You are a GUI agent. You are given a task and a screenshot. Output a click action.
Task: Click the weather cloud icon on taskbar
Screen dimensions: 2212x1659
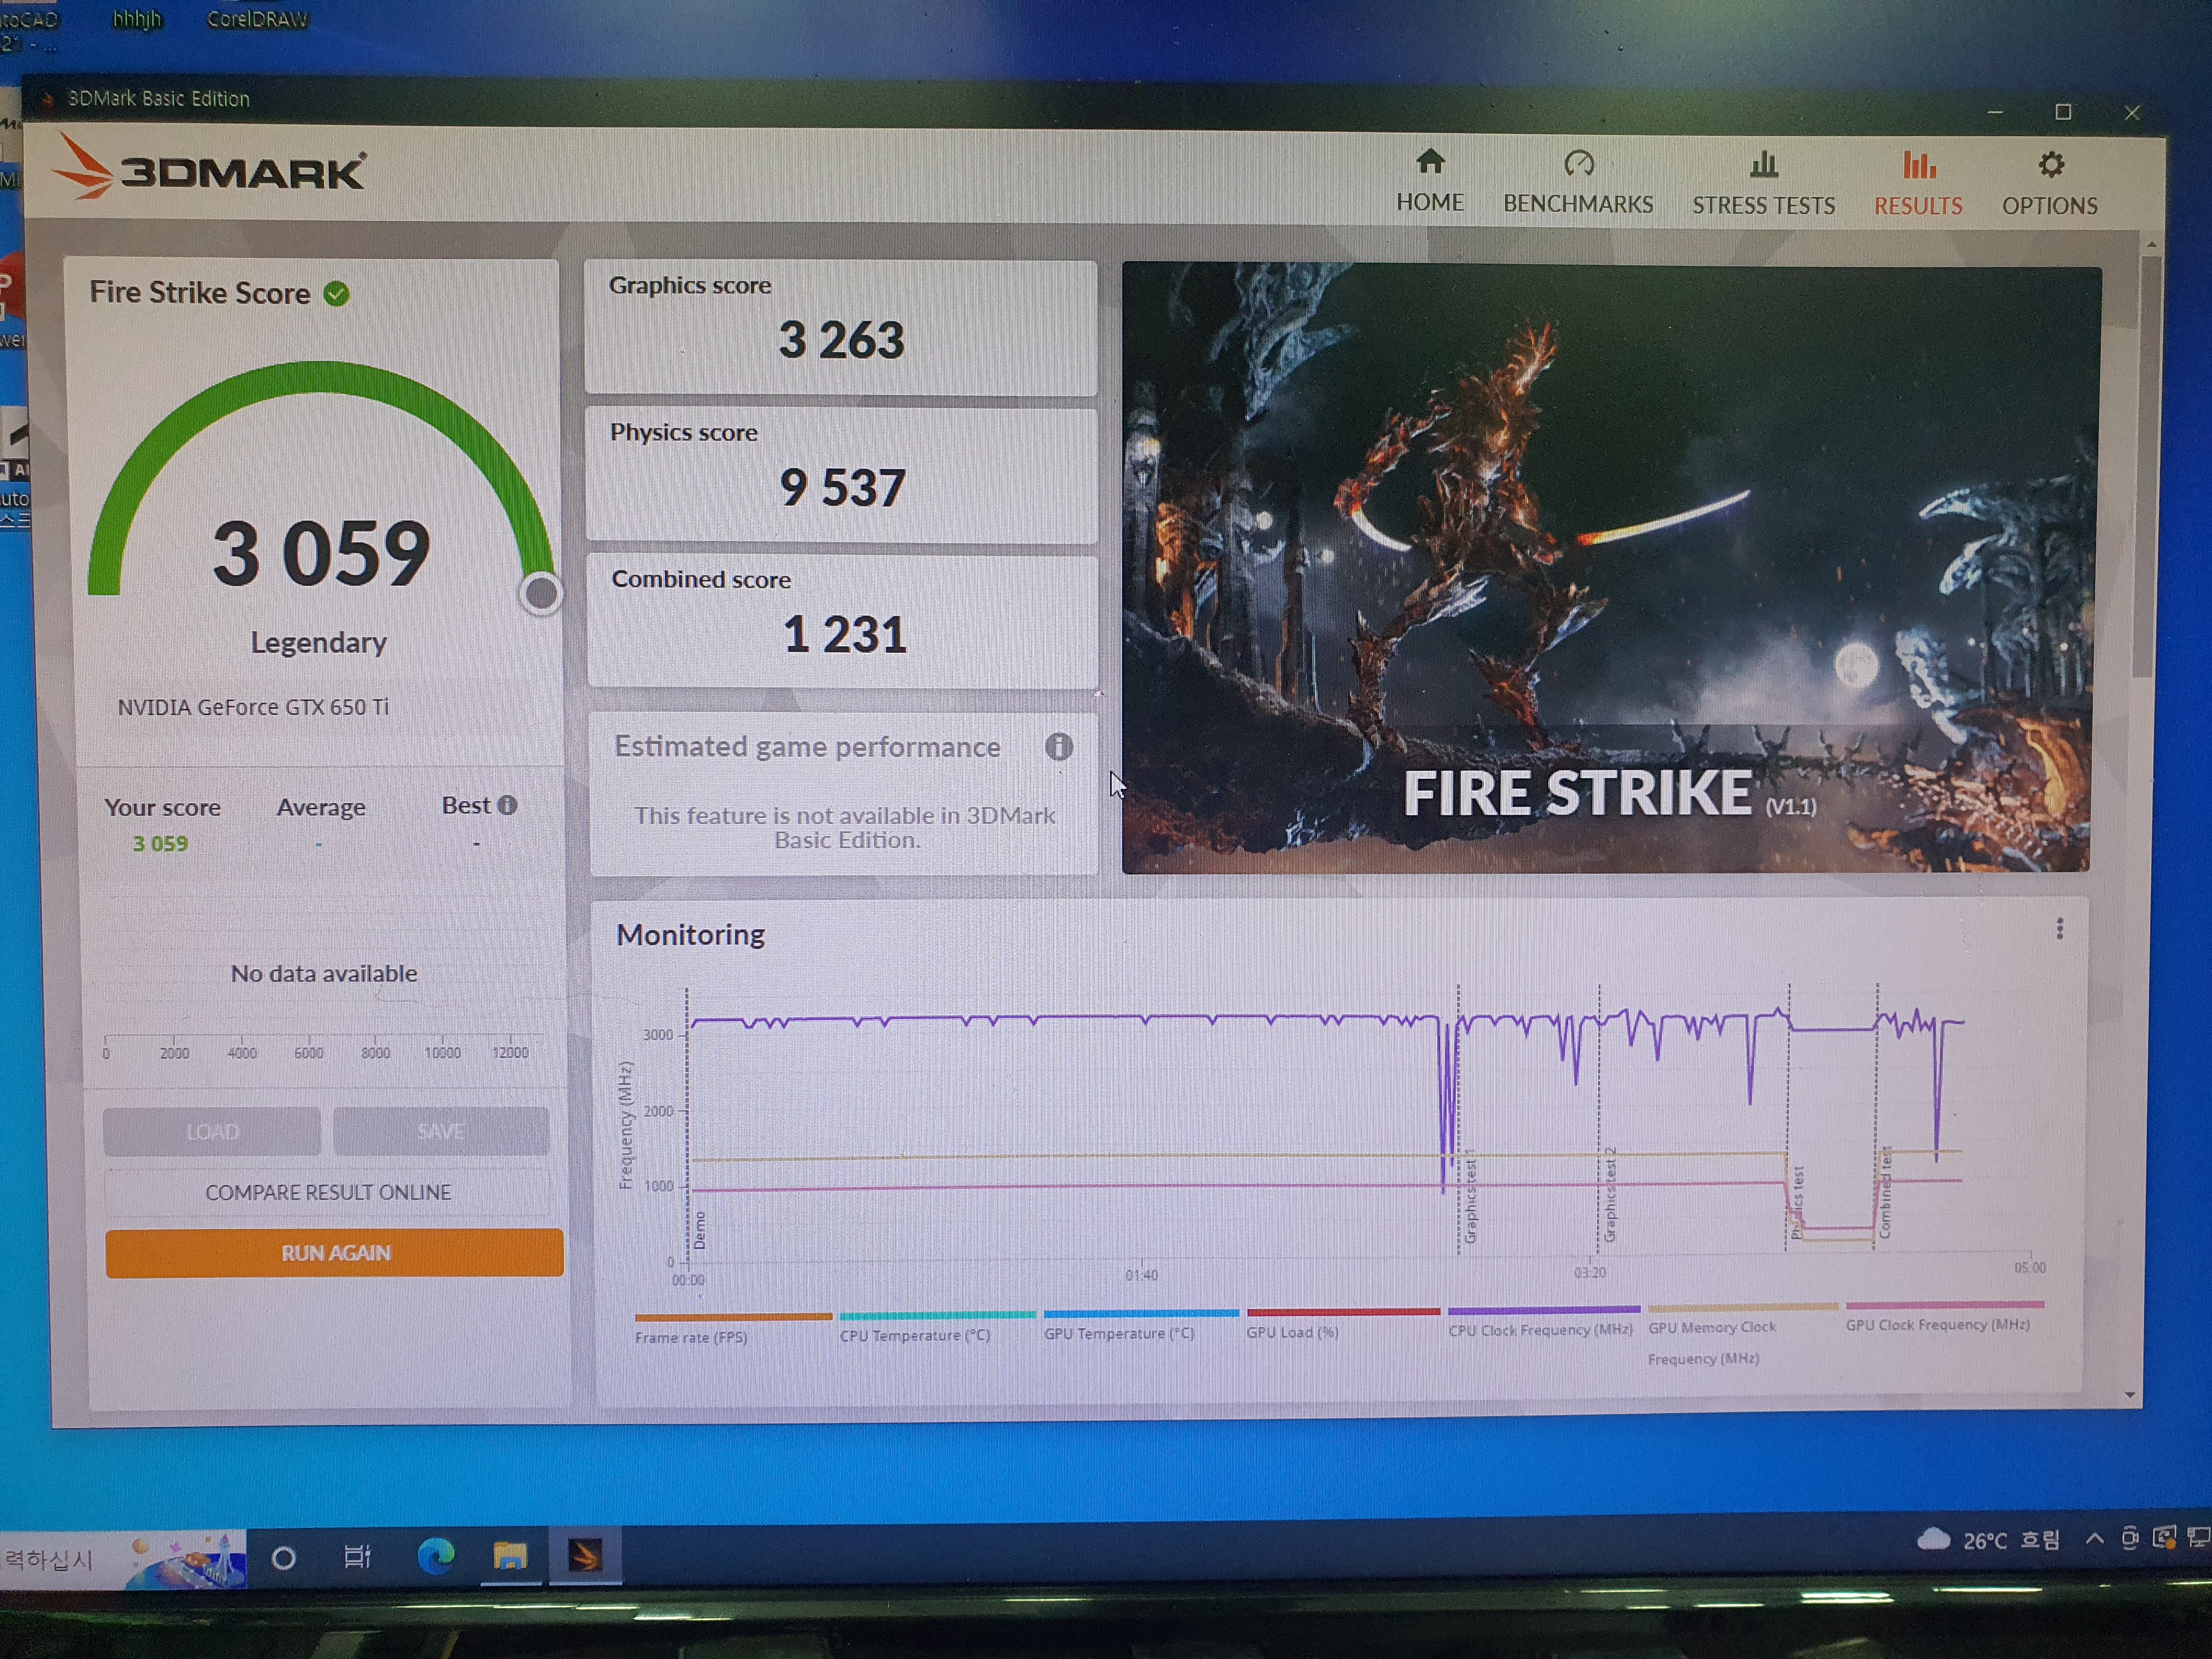[1934, 1539]
